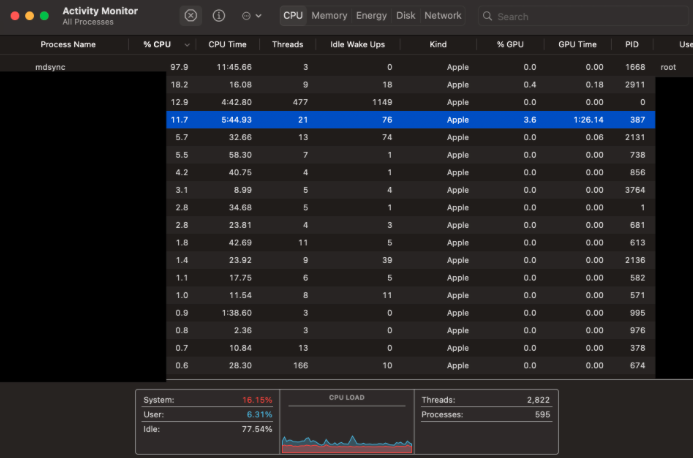The width and height of the screenshot is (693, 458).
Task: Click the Idle 77.54% value
Action: 257,429
